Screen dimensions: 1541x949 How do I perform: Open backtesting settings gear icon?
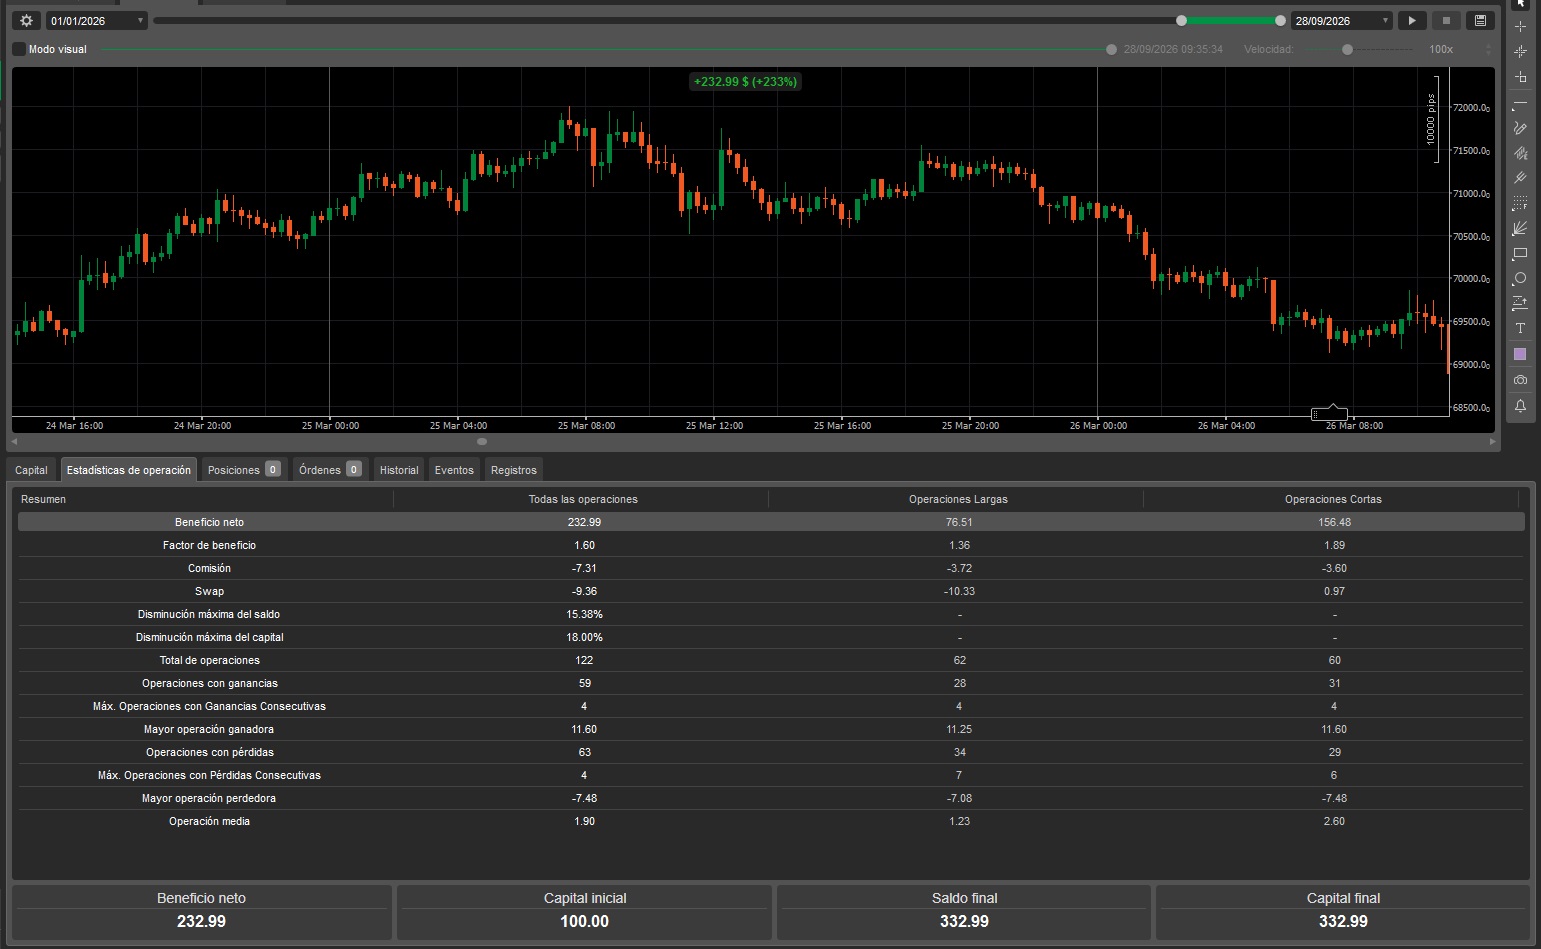26,20
